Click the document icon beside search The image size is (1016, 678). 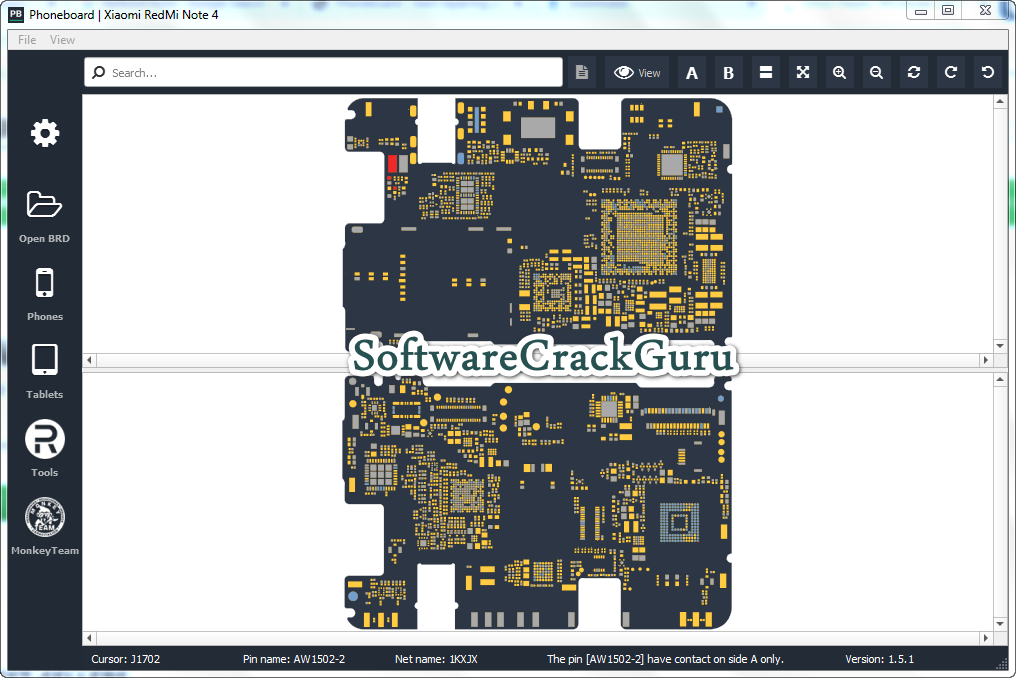582,72
